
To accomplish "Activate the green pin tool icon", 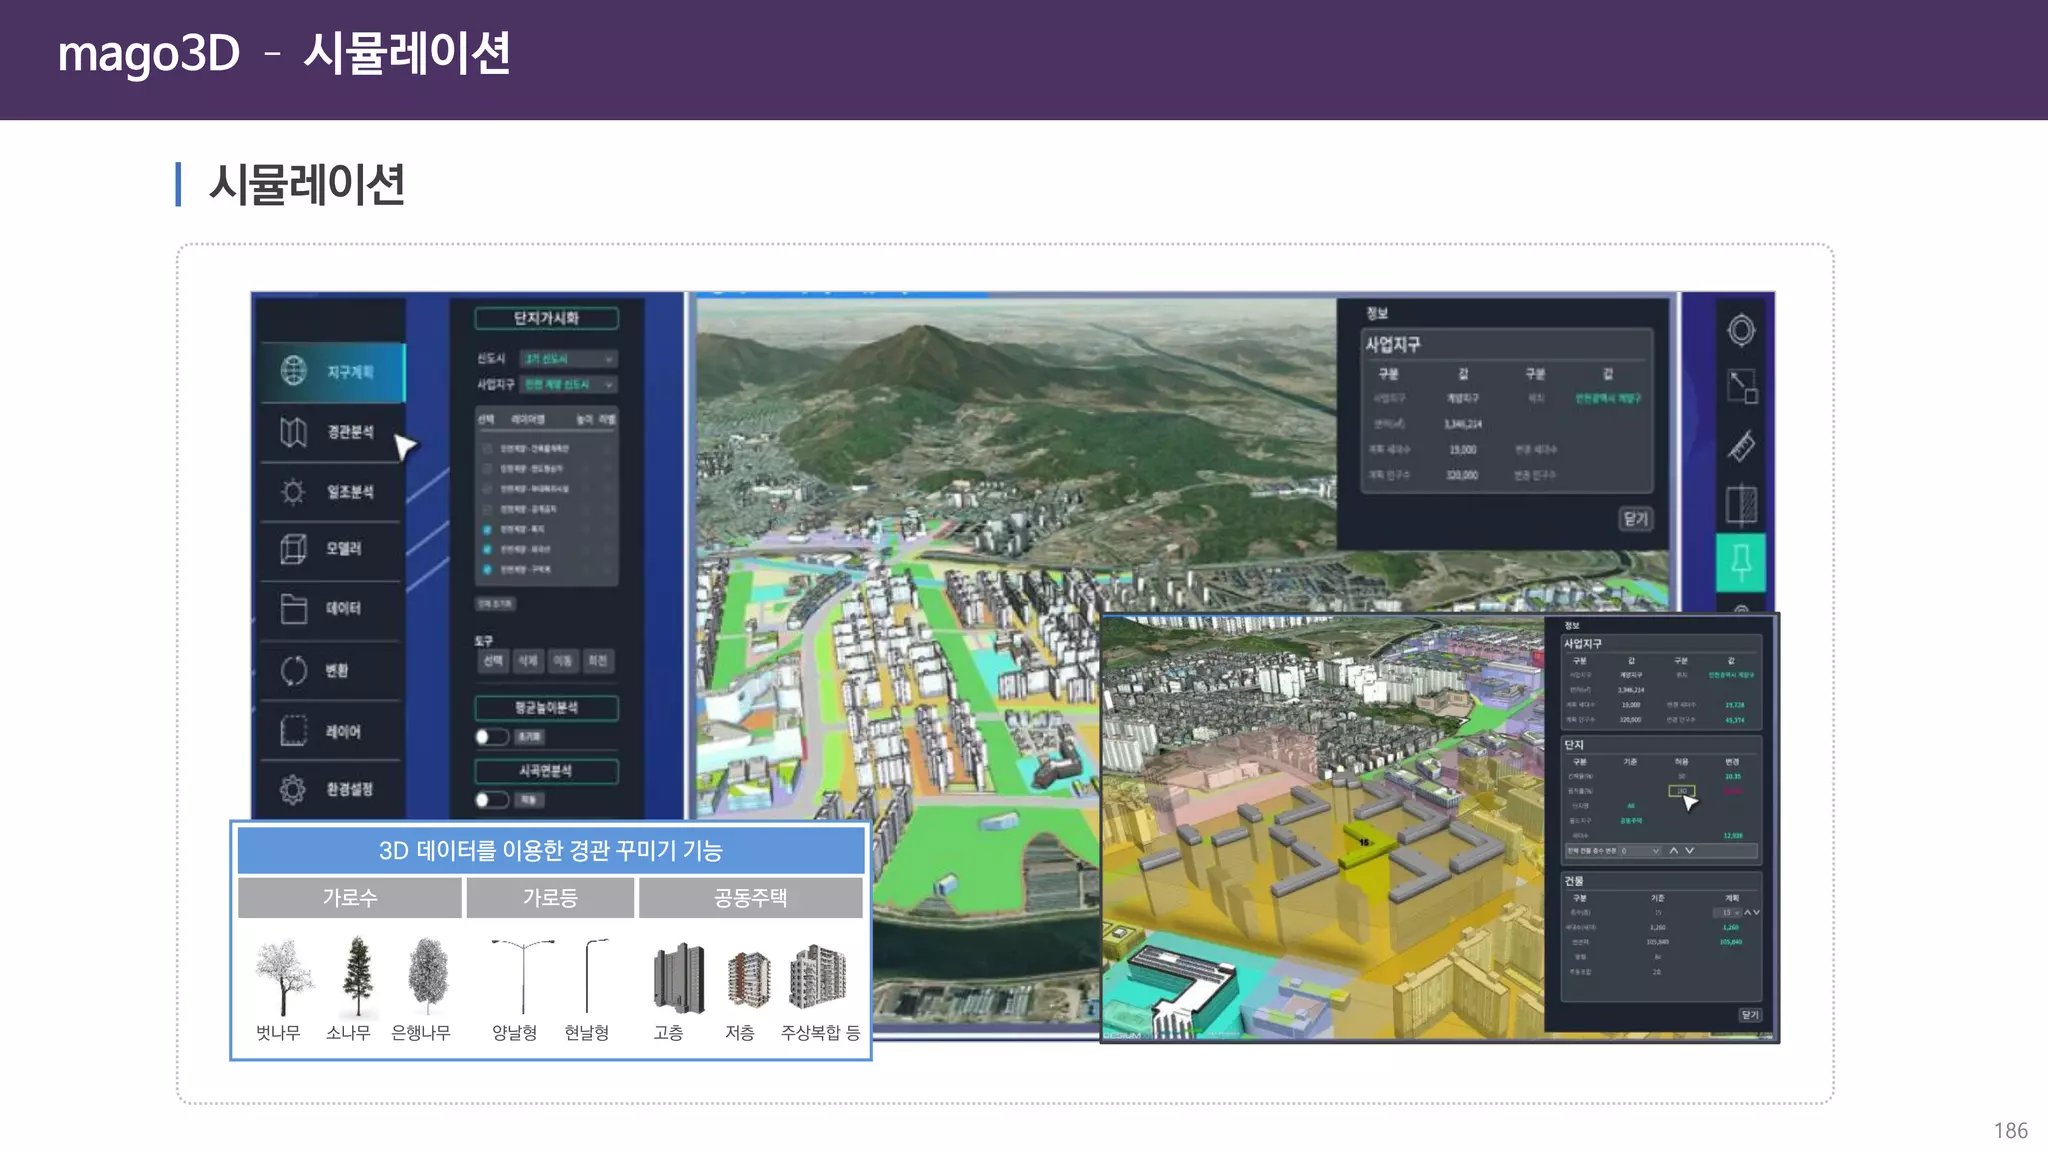I will (1741, 561).
